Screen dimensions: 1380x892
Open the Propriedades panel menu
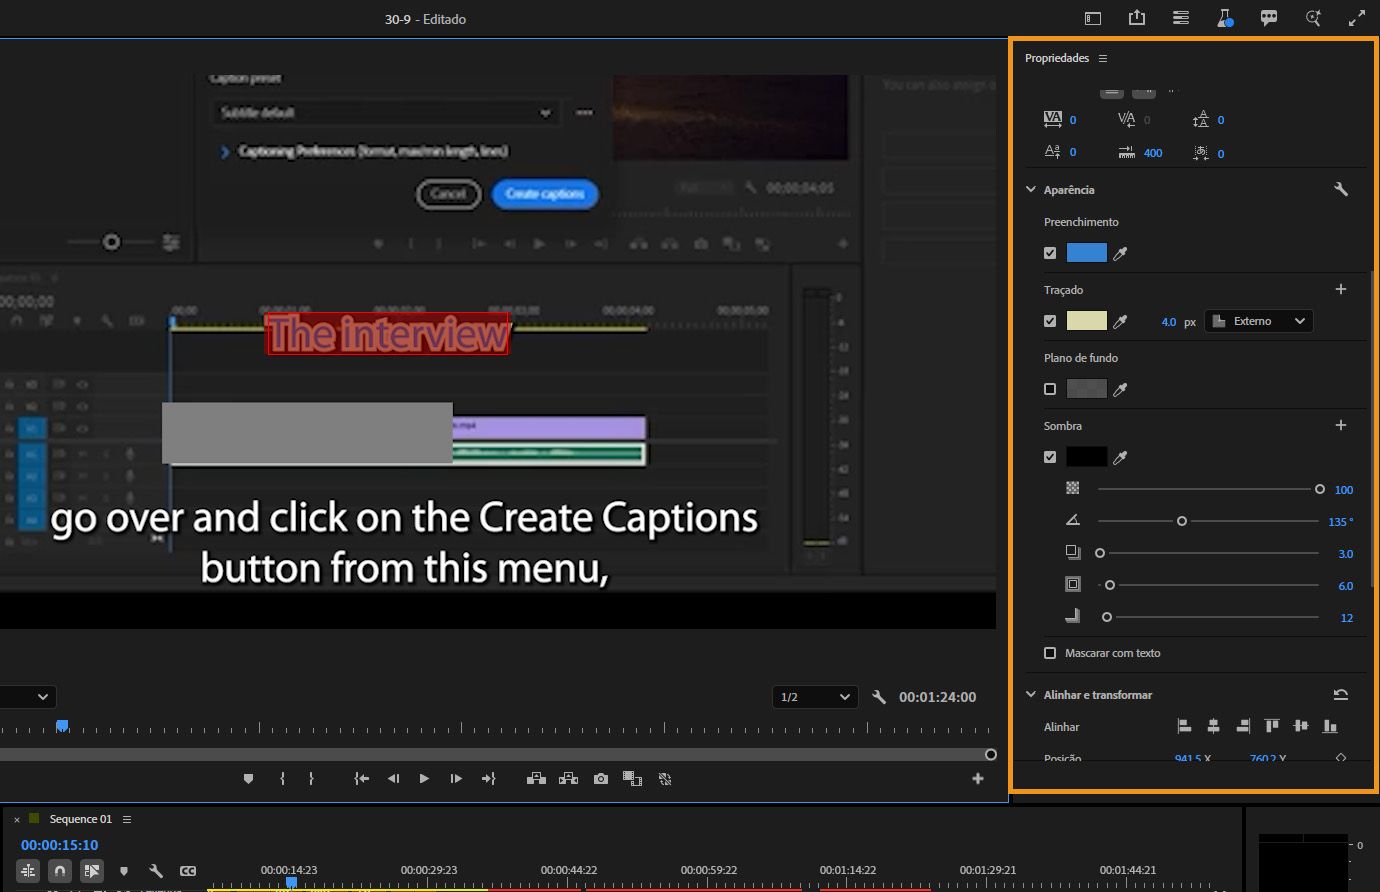click(x=1103, y=58)
